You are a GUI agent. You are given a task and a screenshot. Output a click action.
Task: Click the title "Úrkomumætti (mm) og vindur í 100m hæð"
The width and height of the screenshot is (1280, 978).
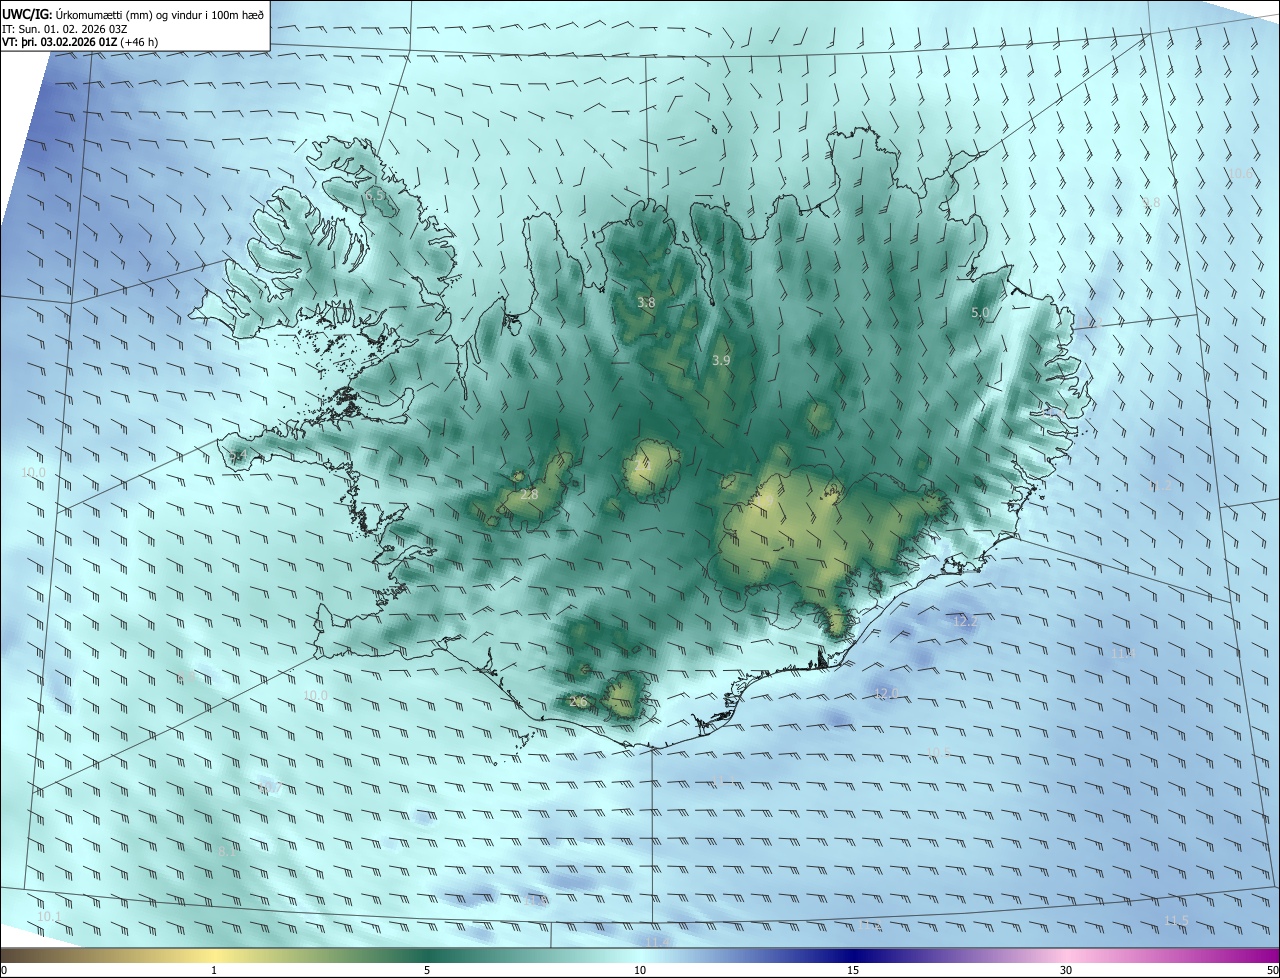[160, 14]
